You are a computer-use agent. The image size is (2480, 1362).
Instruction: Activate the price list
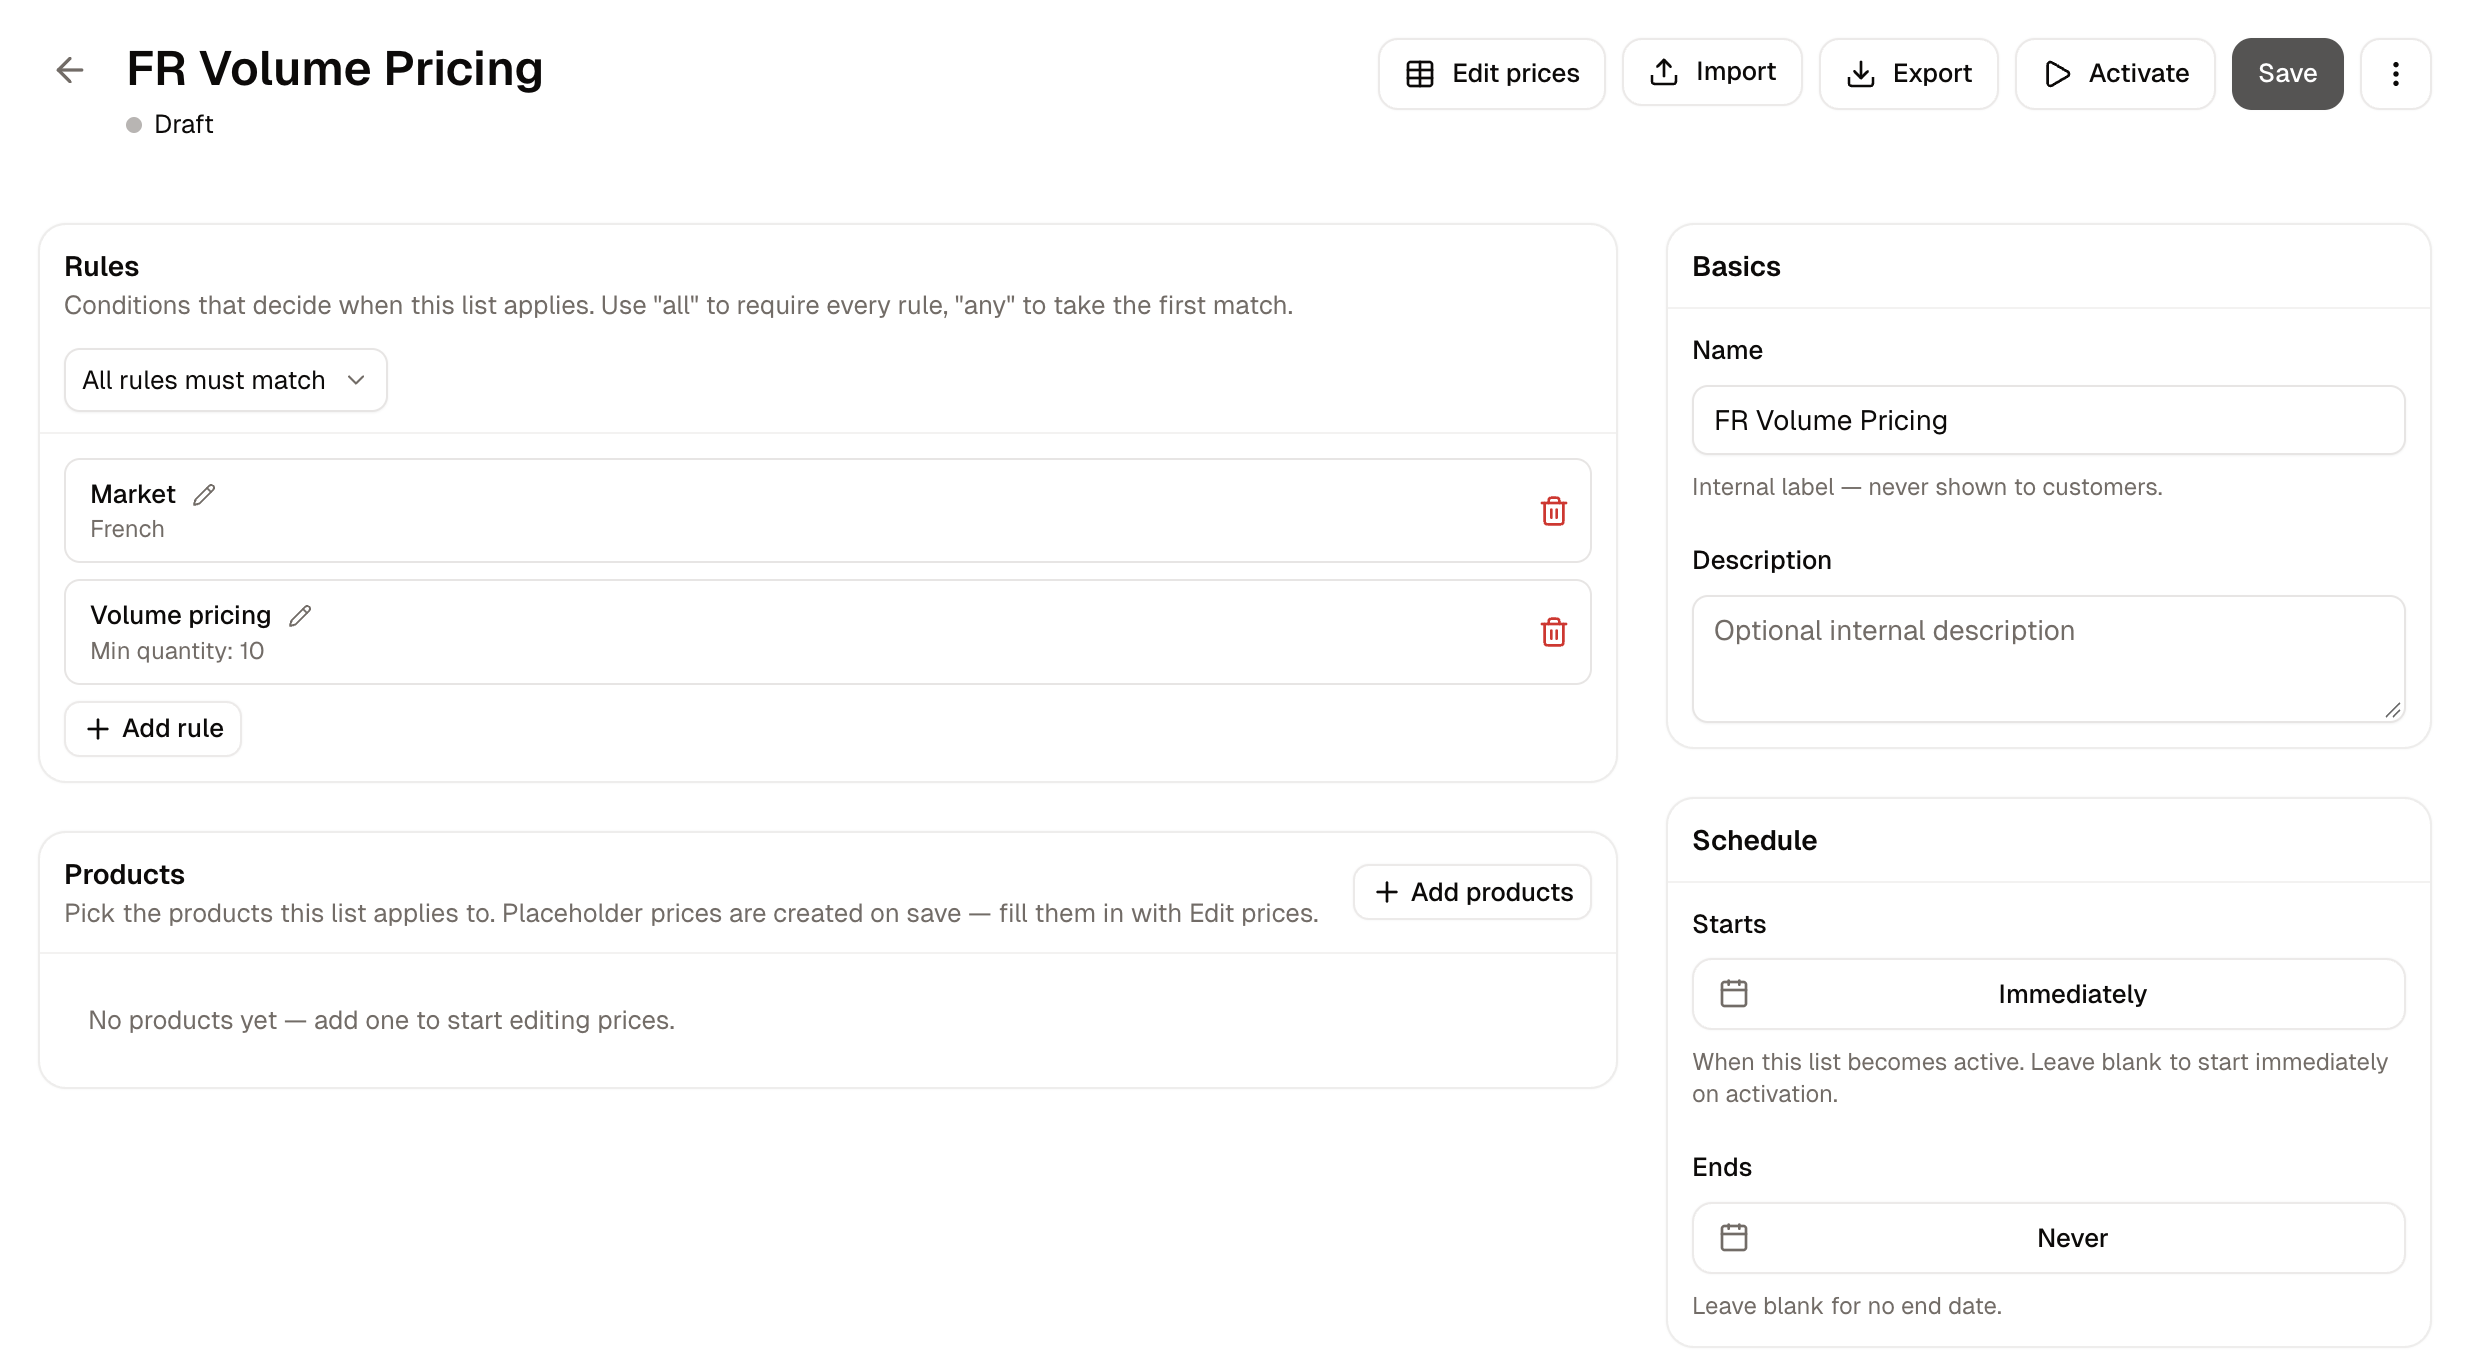(x=2115, y=73)
